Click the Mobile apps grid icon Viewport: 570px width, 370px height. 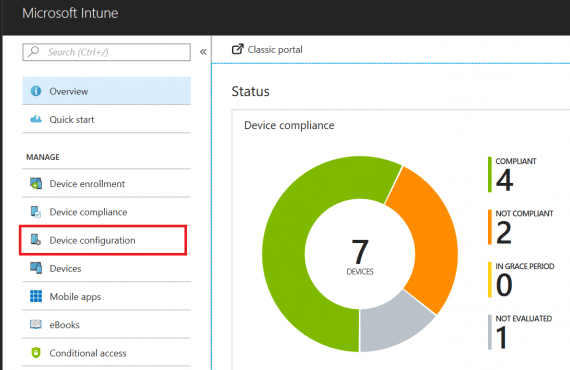[x=36, y=296]
